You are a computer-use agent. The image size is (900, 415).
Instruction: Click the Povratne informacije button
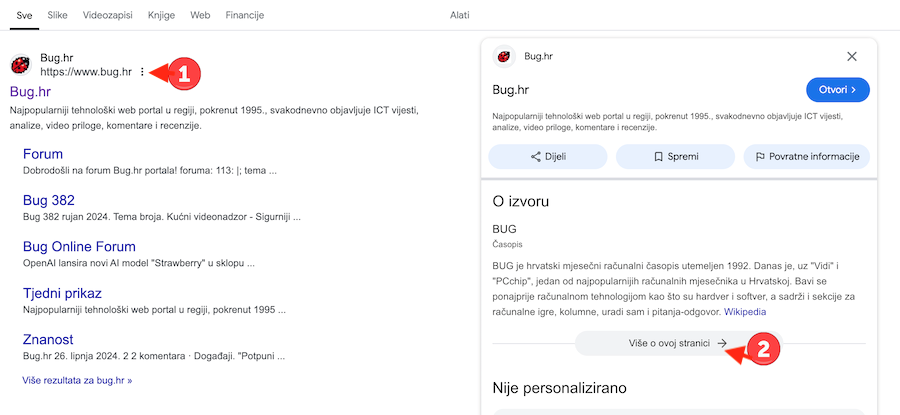click(x=806, y=157)
